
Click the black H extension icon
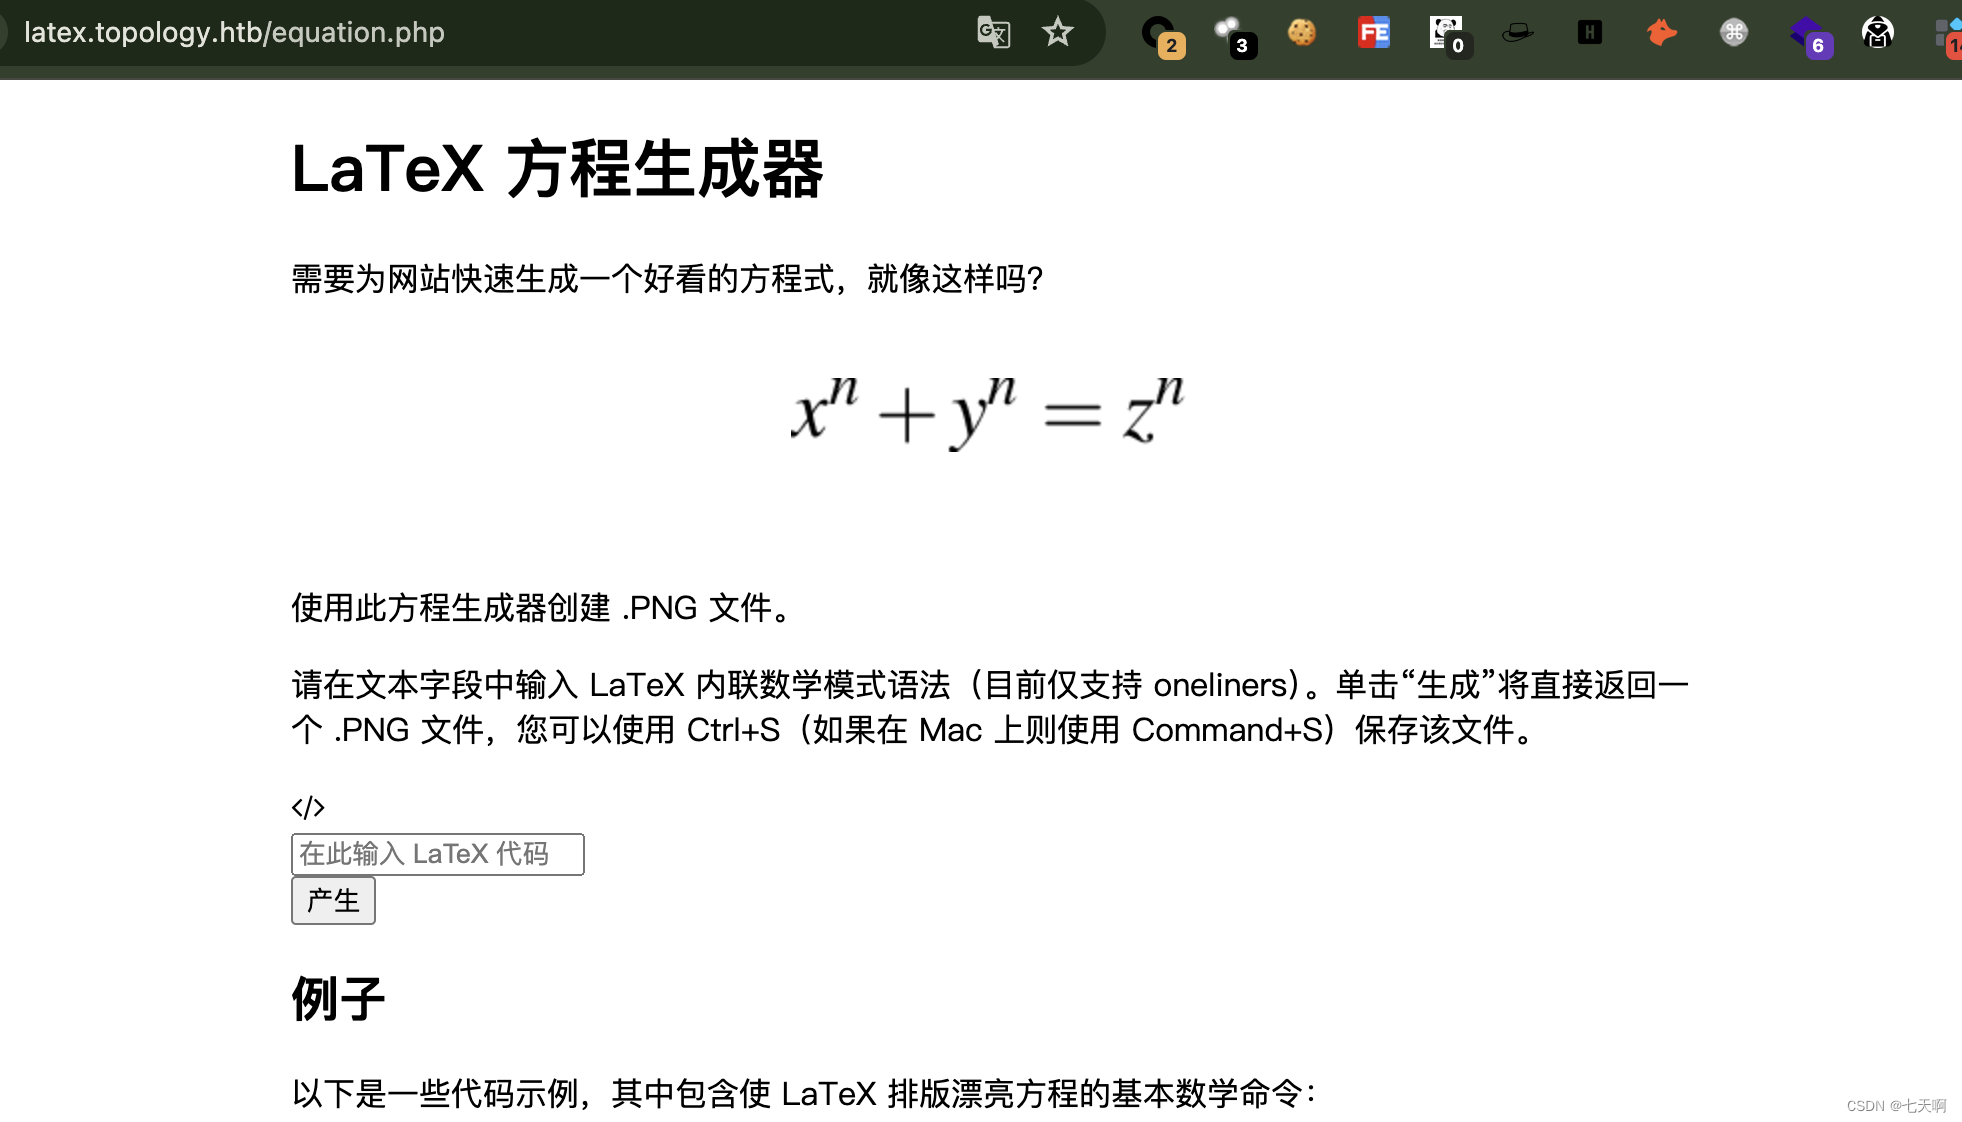1589,33
